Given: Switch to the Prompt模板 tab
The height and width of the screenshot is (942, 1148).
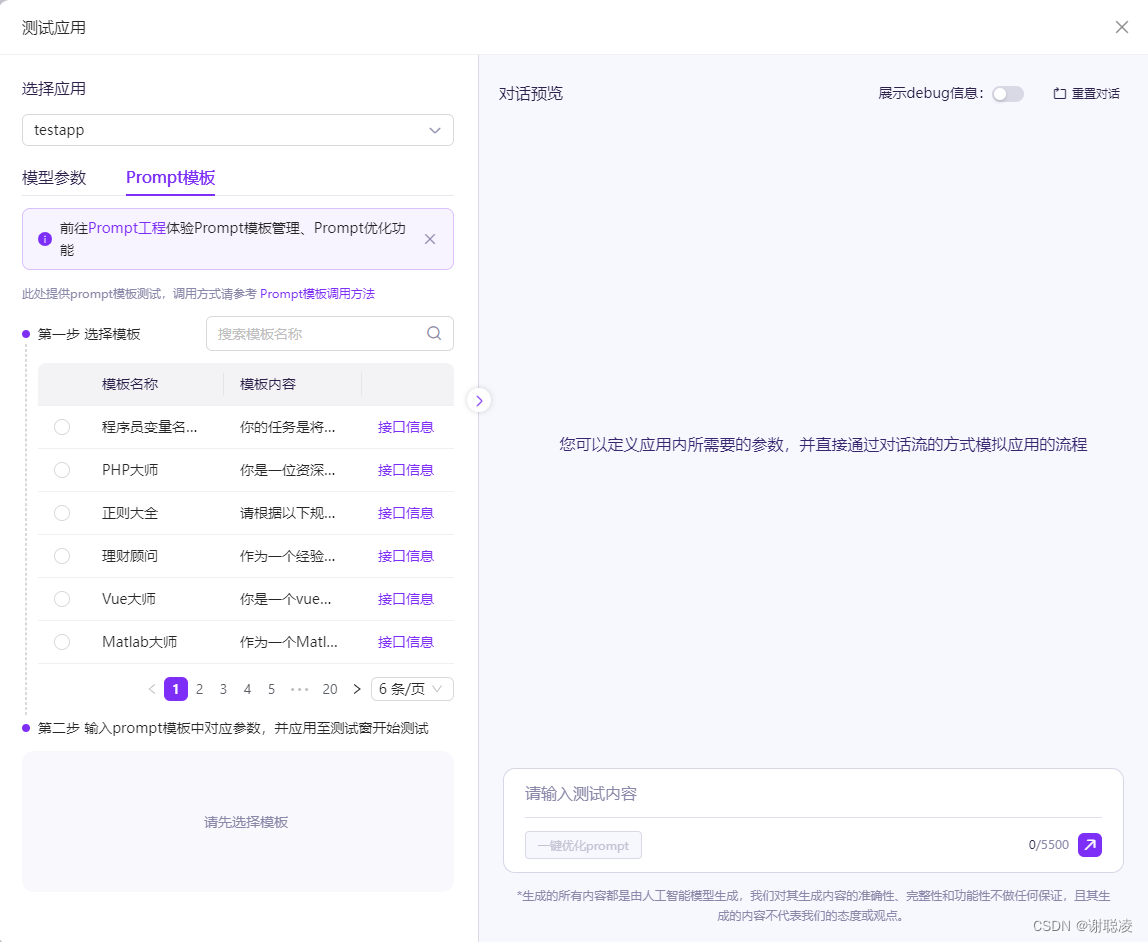Looking at the screenshot, I should [x=170, y=178].
